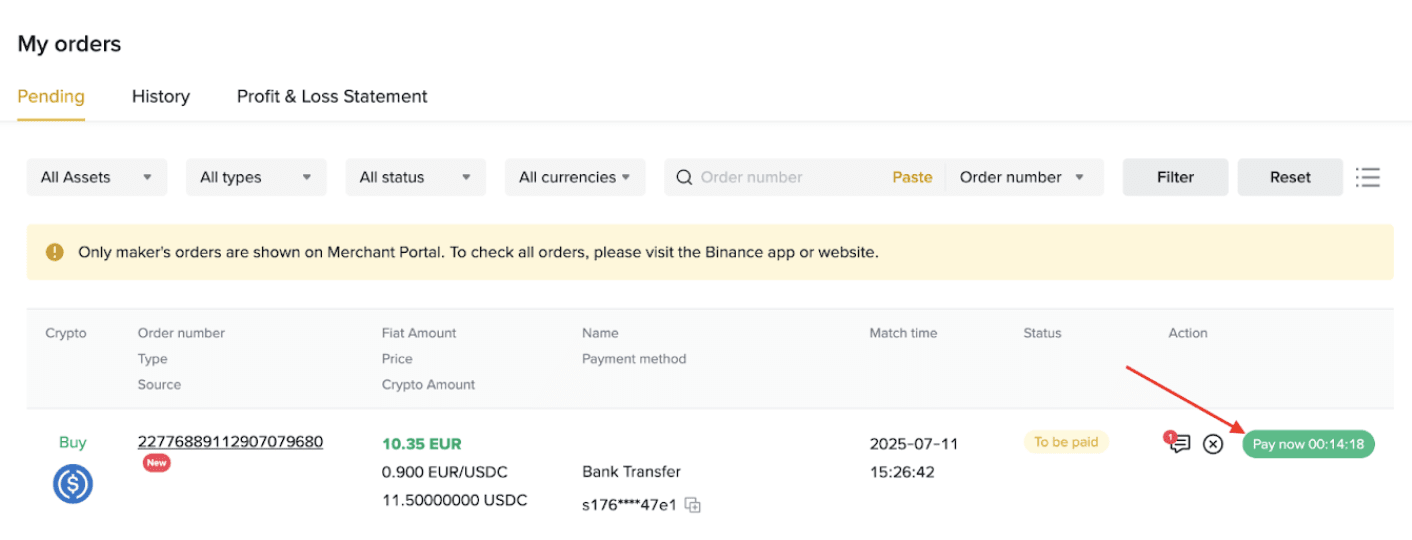Click the 10.35 EUR fiat amount
1412x540 pixels.
[x=422, y=443]
